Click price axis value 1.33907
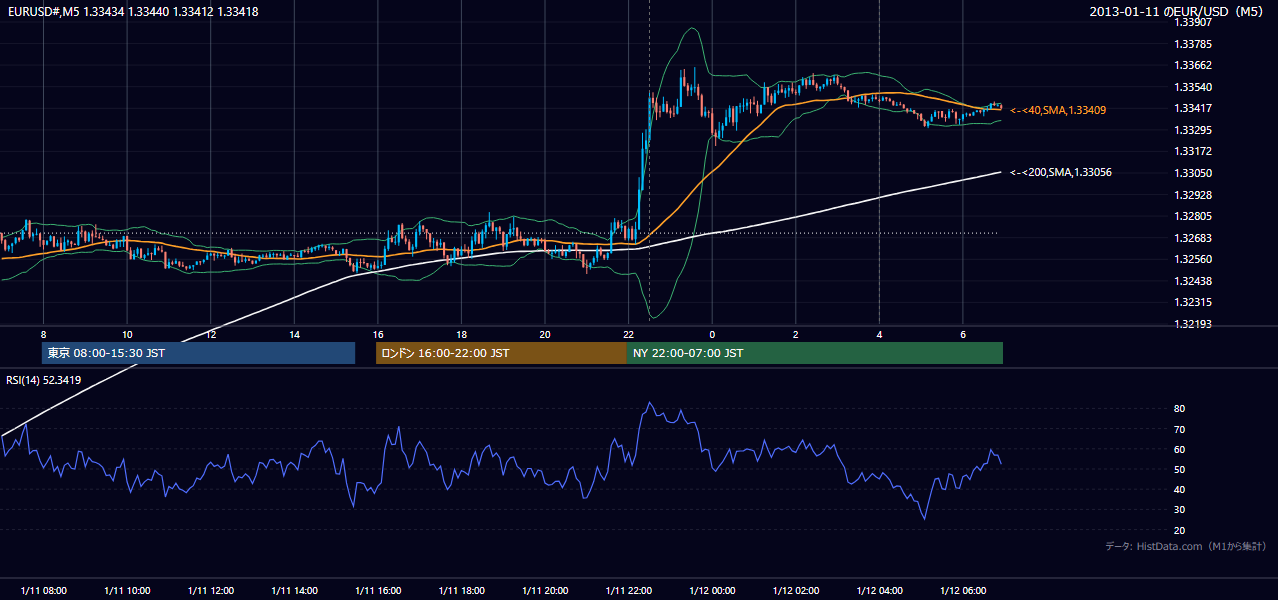 (x=1193, y=23)
